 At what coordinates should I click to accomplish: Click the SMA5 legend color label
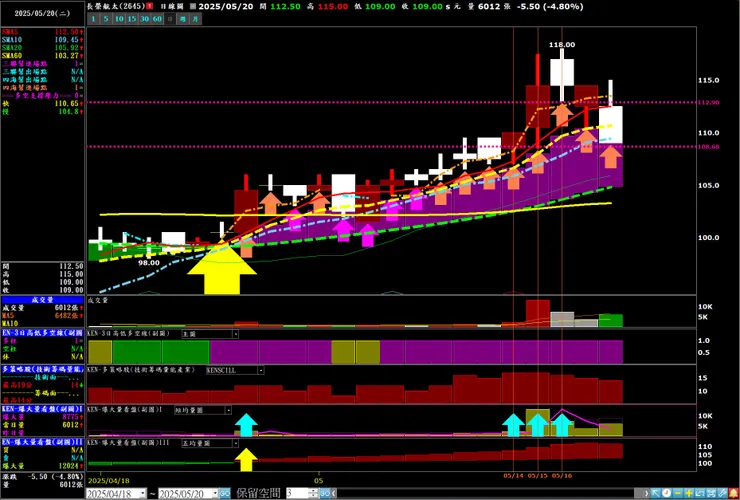pyautogui.click(x=10, y=32)
